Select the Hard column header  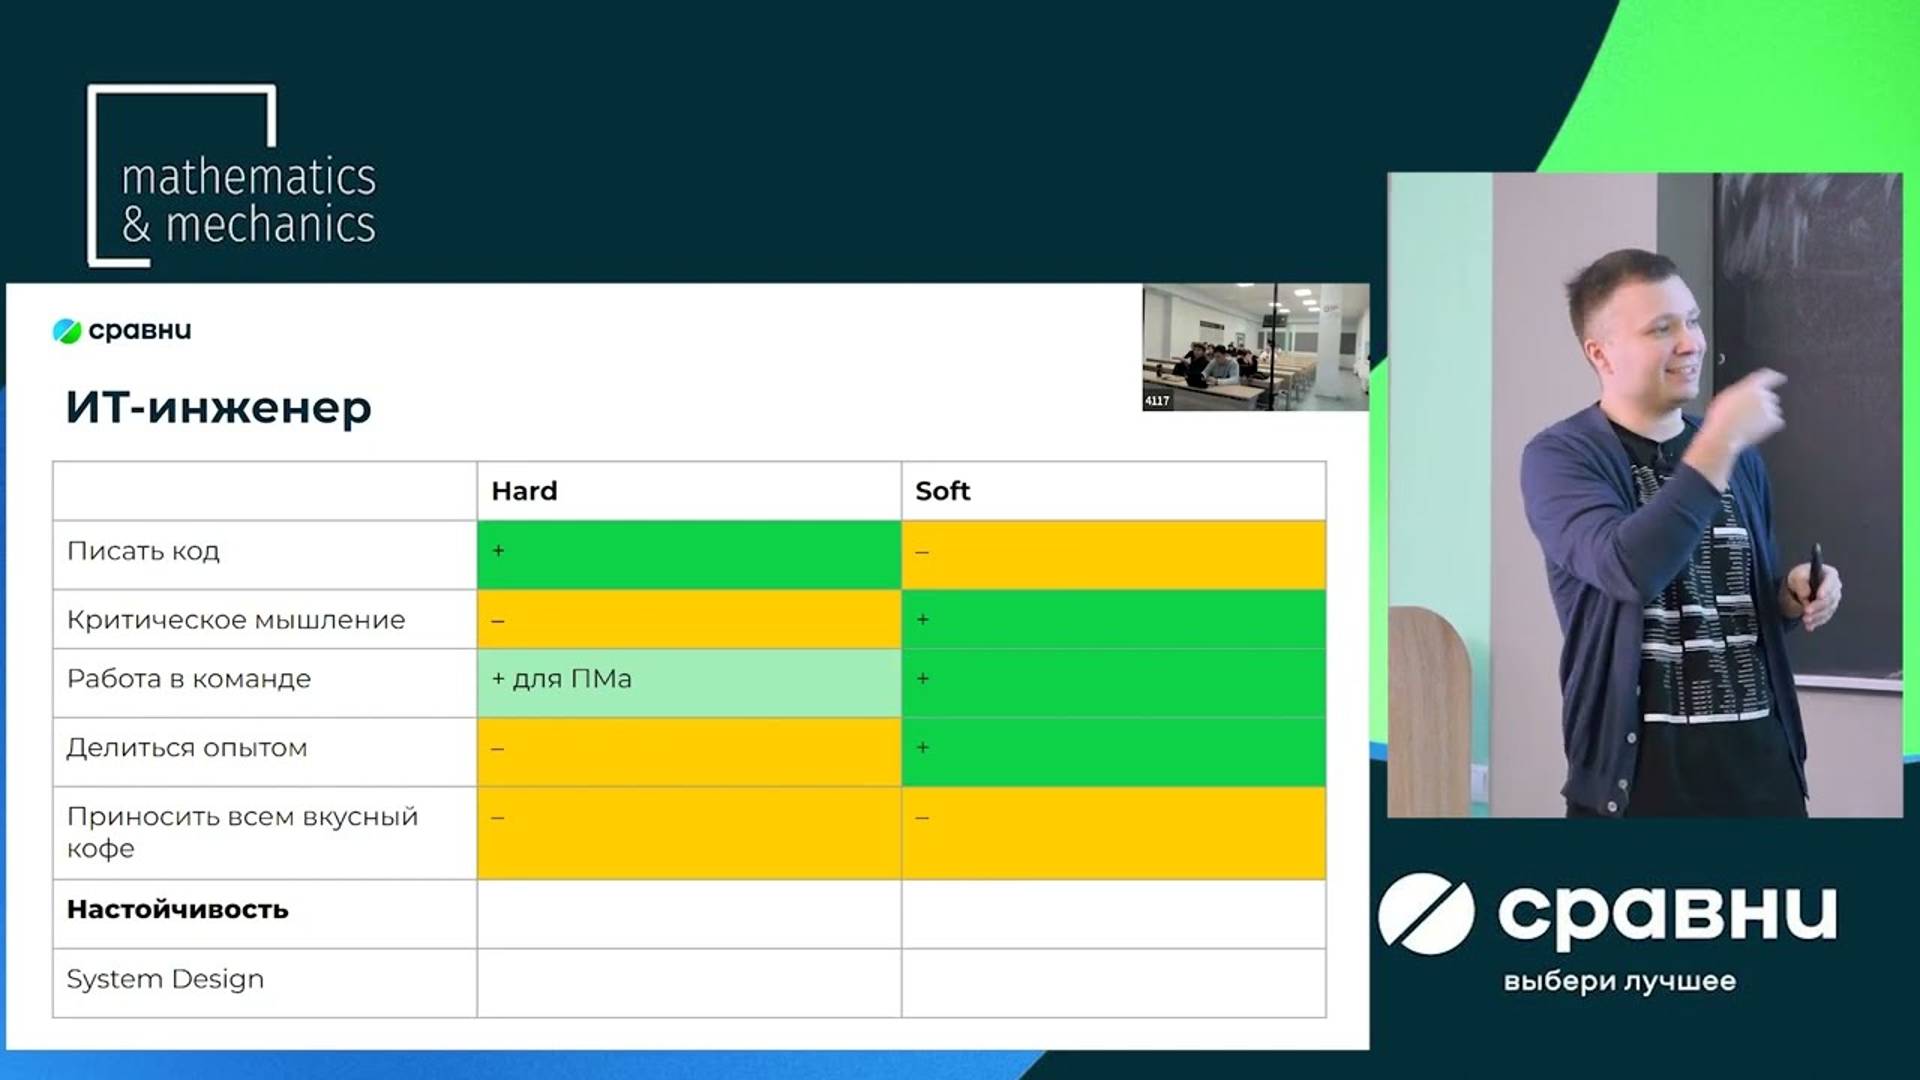pos(524,491)
